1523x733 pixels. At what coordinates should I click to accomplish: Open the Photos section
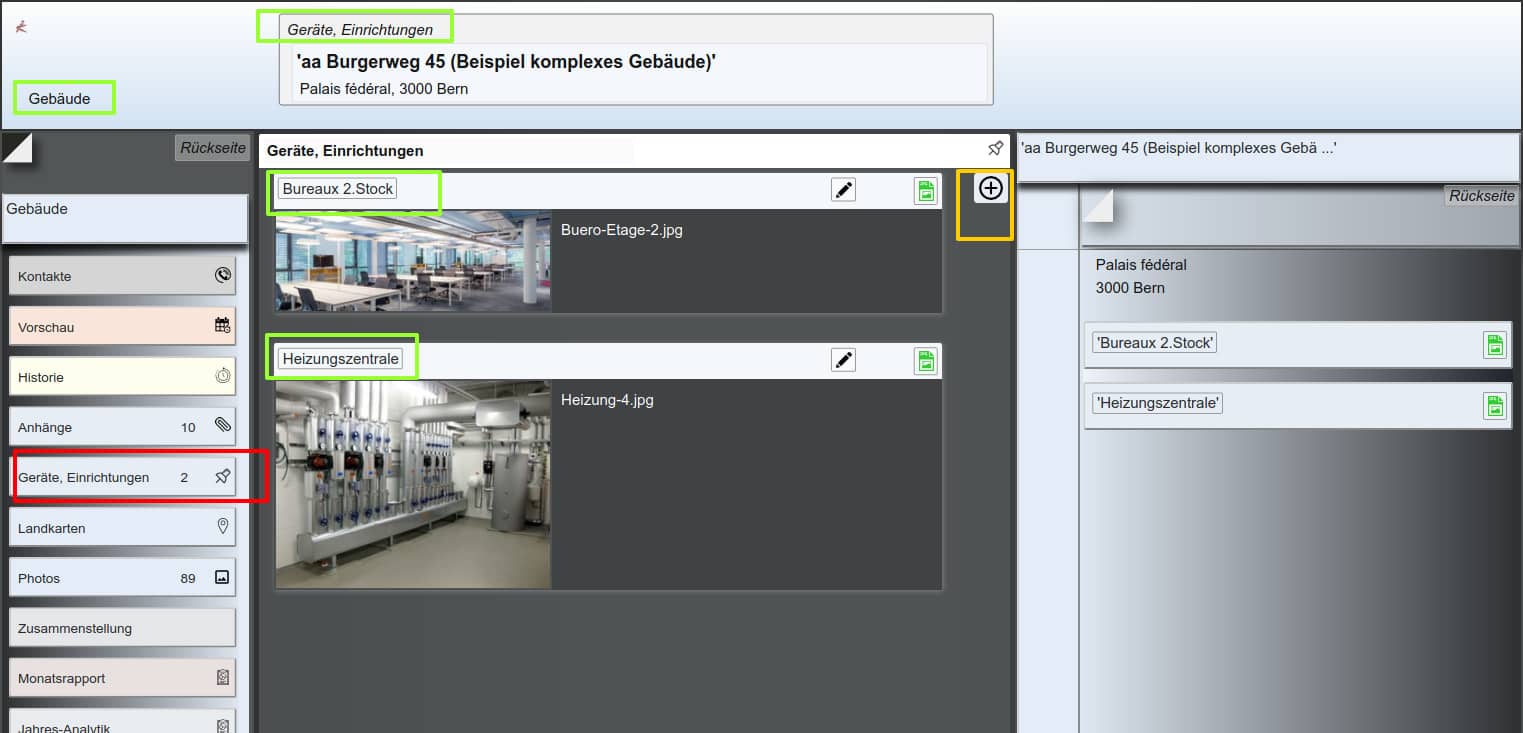(122, 578)
